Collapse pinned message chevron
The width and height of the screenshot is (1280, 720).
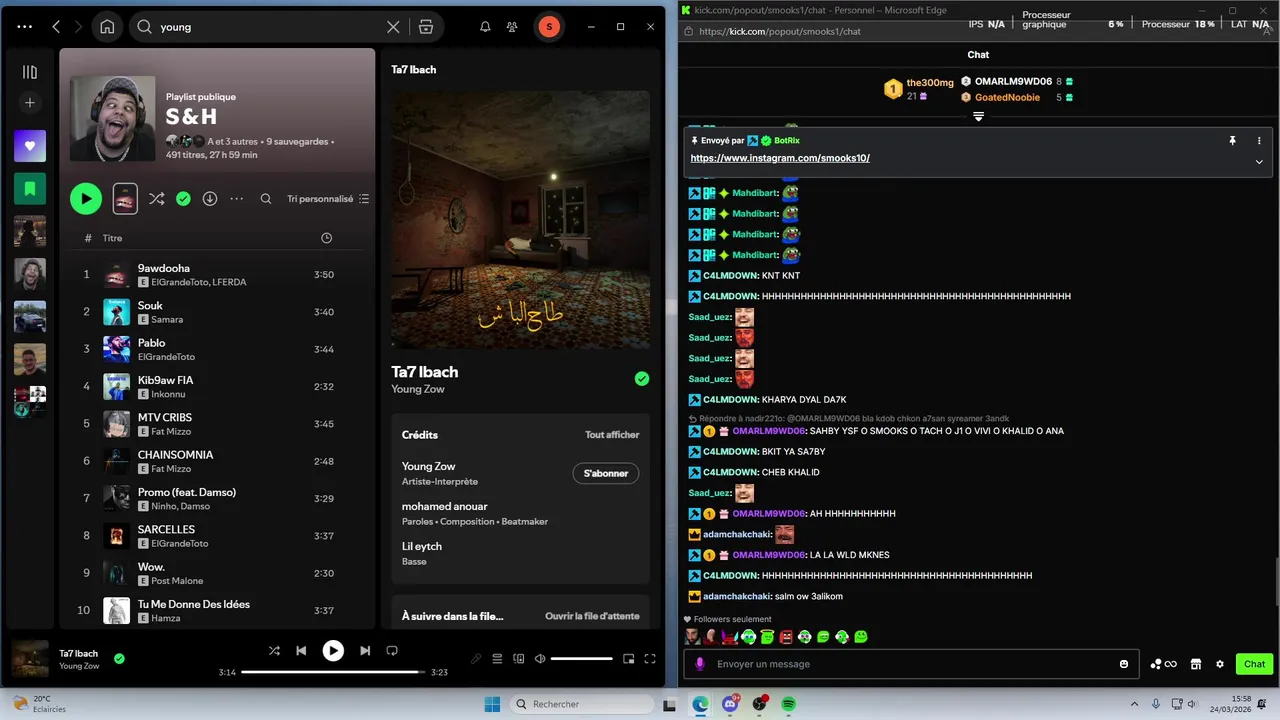point(1259,162)
